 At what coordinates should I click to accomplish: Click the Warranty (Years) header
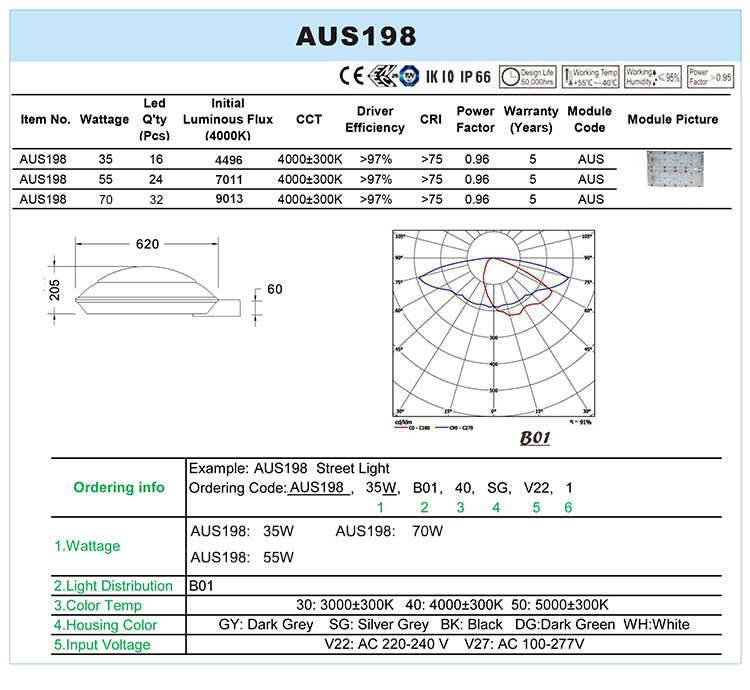coord(531,120)
